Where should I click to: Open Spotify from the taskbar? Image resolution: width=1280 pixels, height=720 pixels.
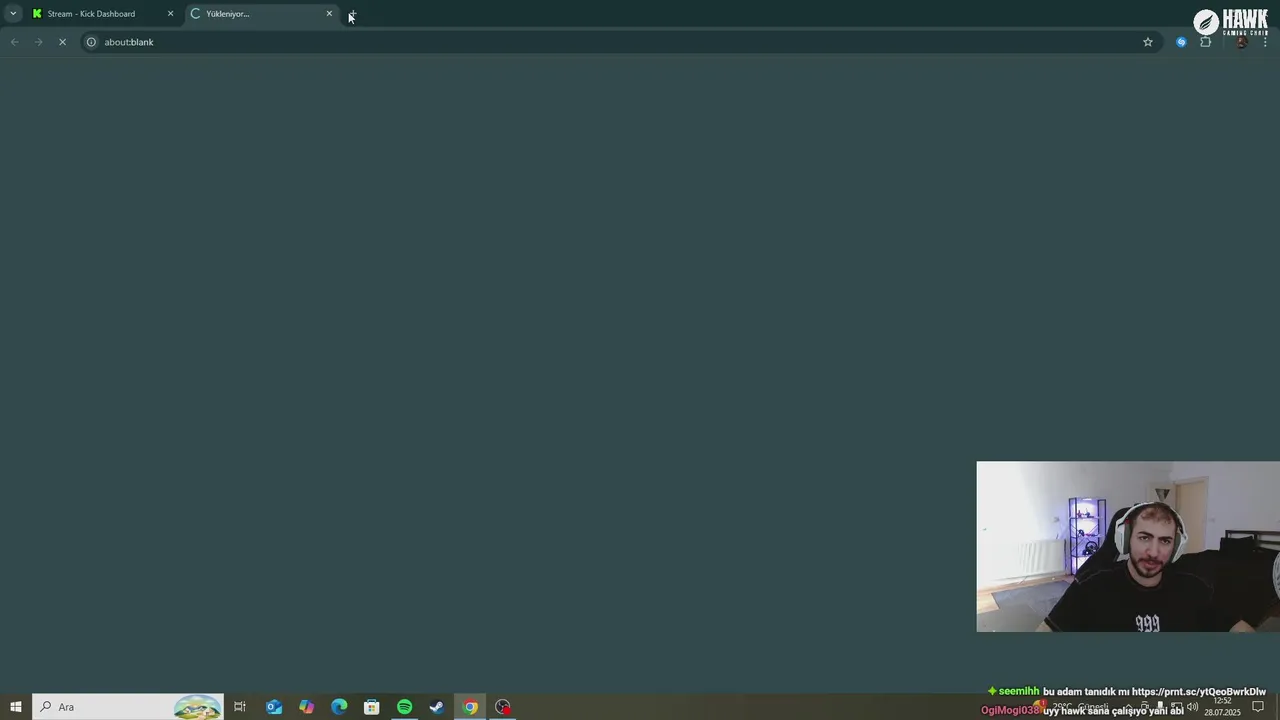pos(404,707)
